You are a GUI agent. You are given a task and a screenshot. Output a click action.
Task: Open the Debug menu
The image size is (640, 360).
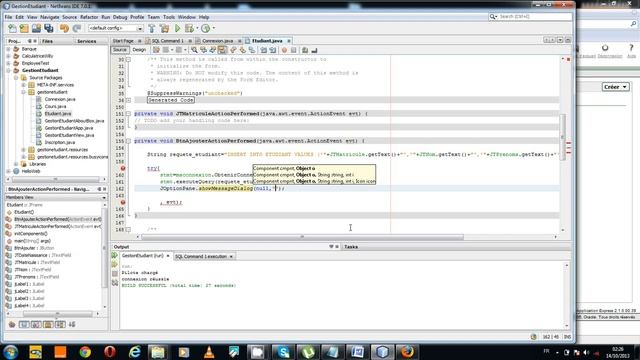pyautogui.click(x=120, y=17)
